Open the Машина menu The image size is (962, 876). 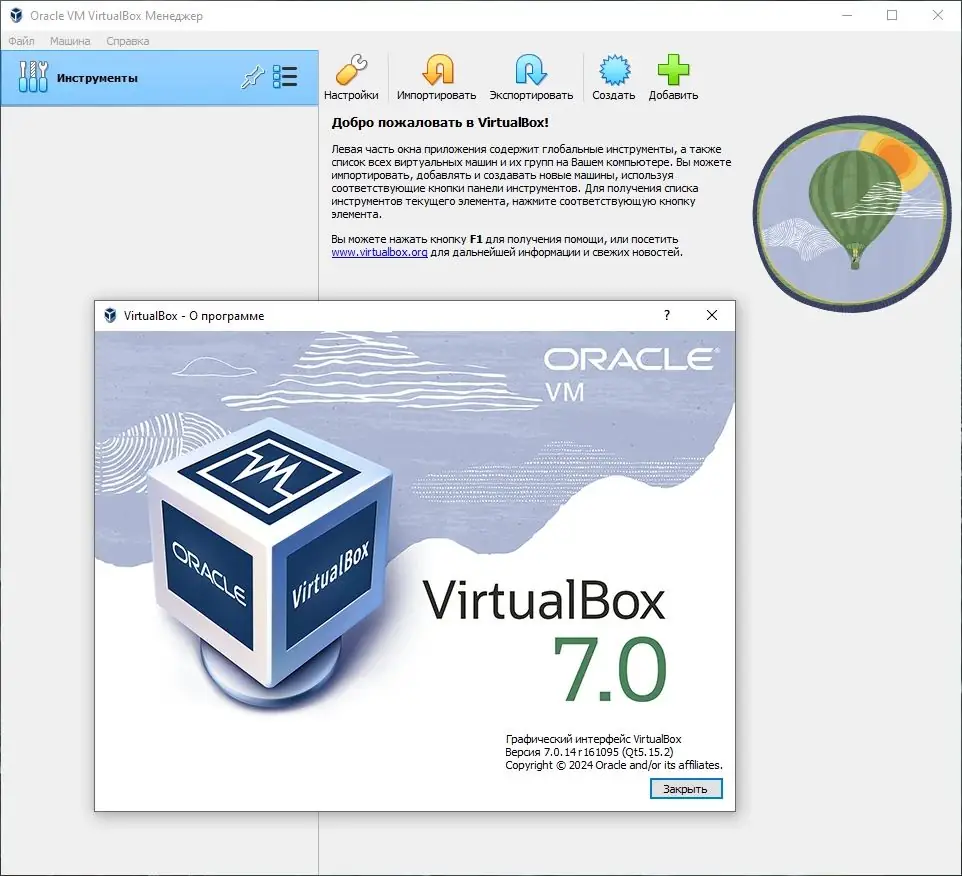pyautogui.click(x=70, y=41)
